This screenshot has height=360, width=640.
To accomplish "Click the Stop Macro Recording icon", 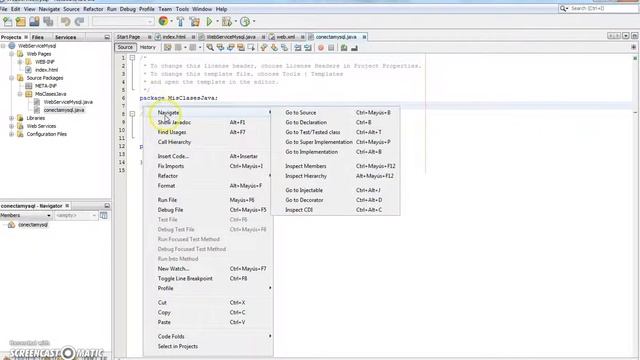I will (331, 48).
